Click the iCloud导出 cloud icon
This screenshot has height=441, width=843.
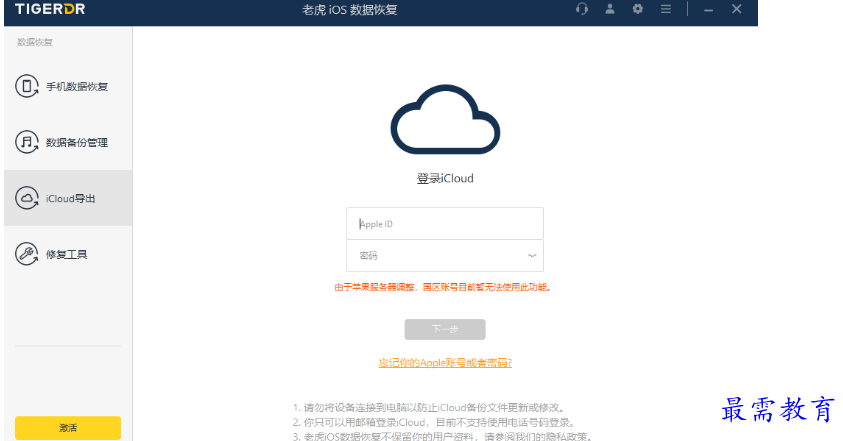pyautogui.click(x=26, y=198)
